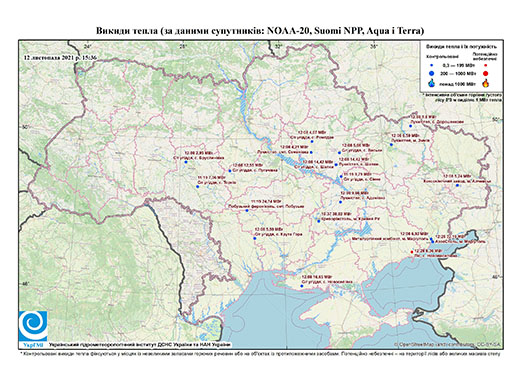
Task: Click the Ukrainian Hydrometeorological Institute caption
Action: click(x=140, y=345)
